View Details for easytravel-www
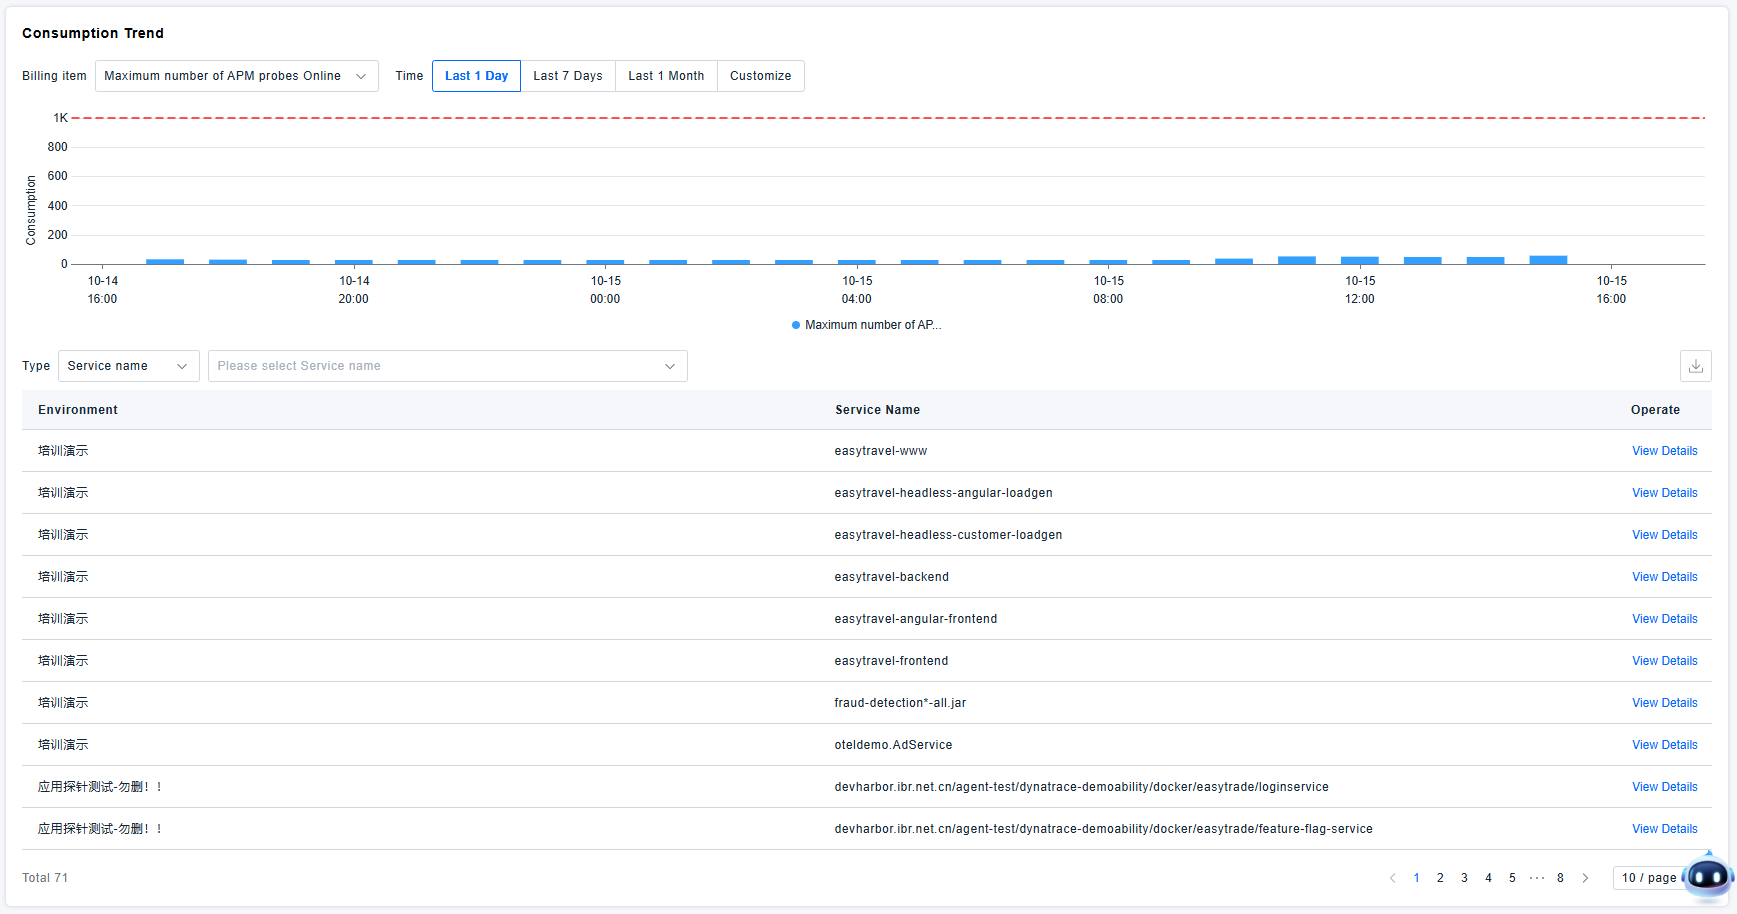Viewport: 1737px width, 914px height. click(x=1664, y=451)
